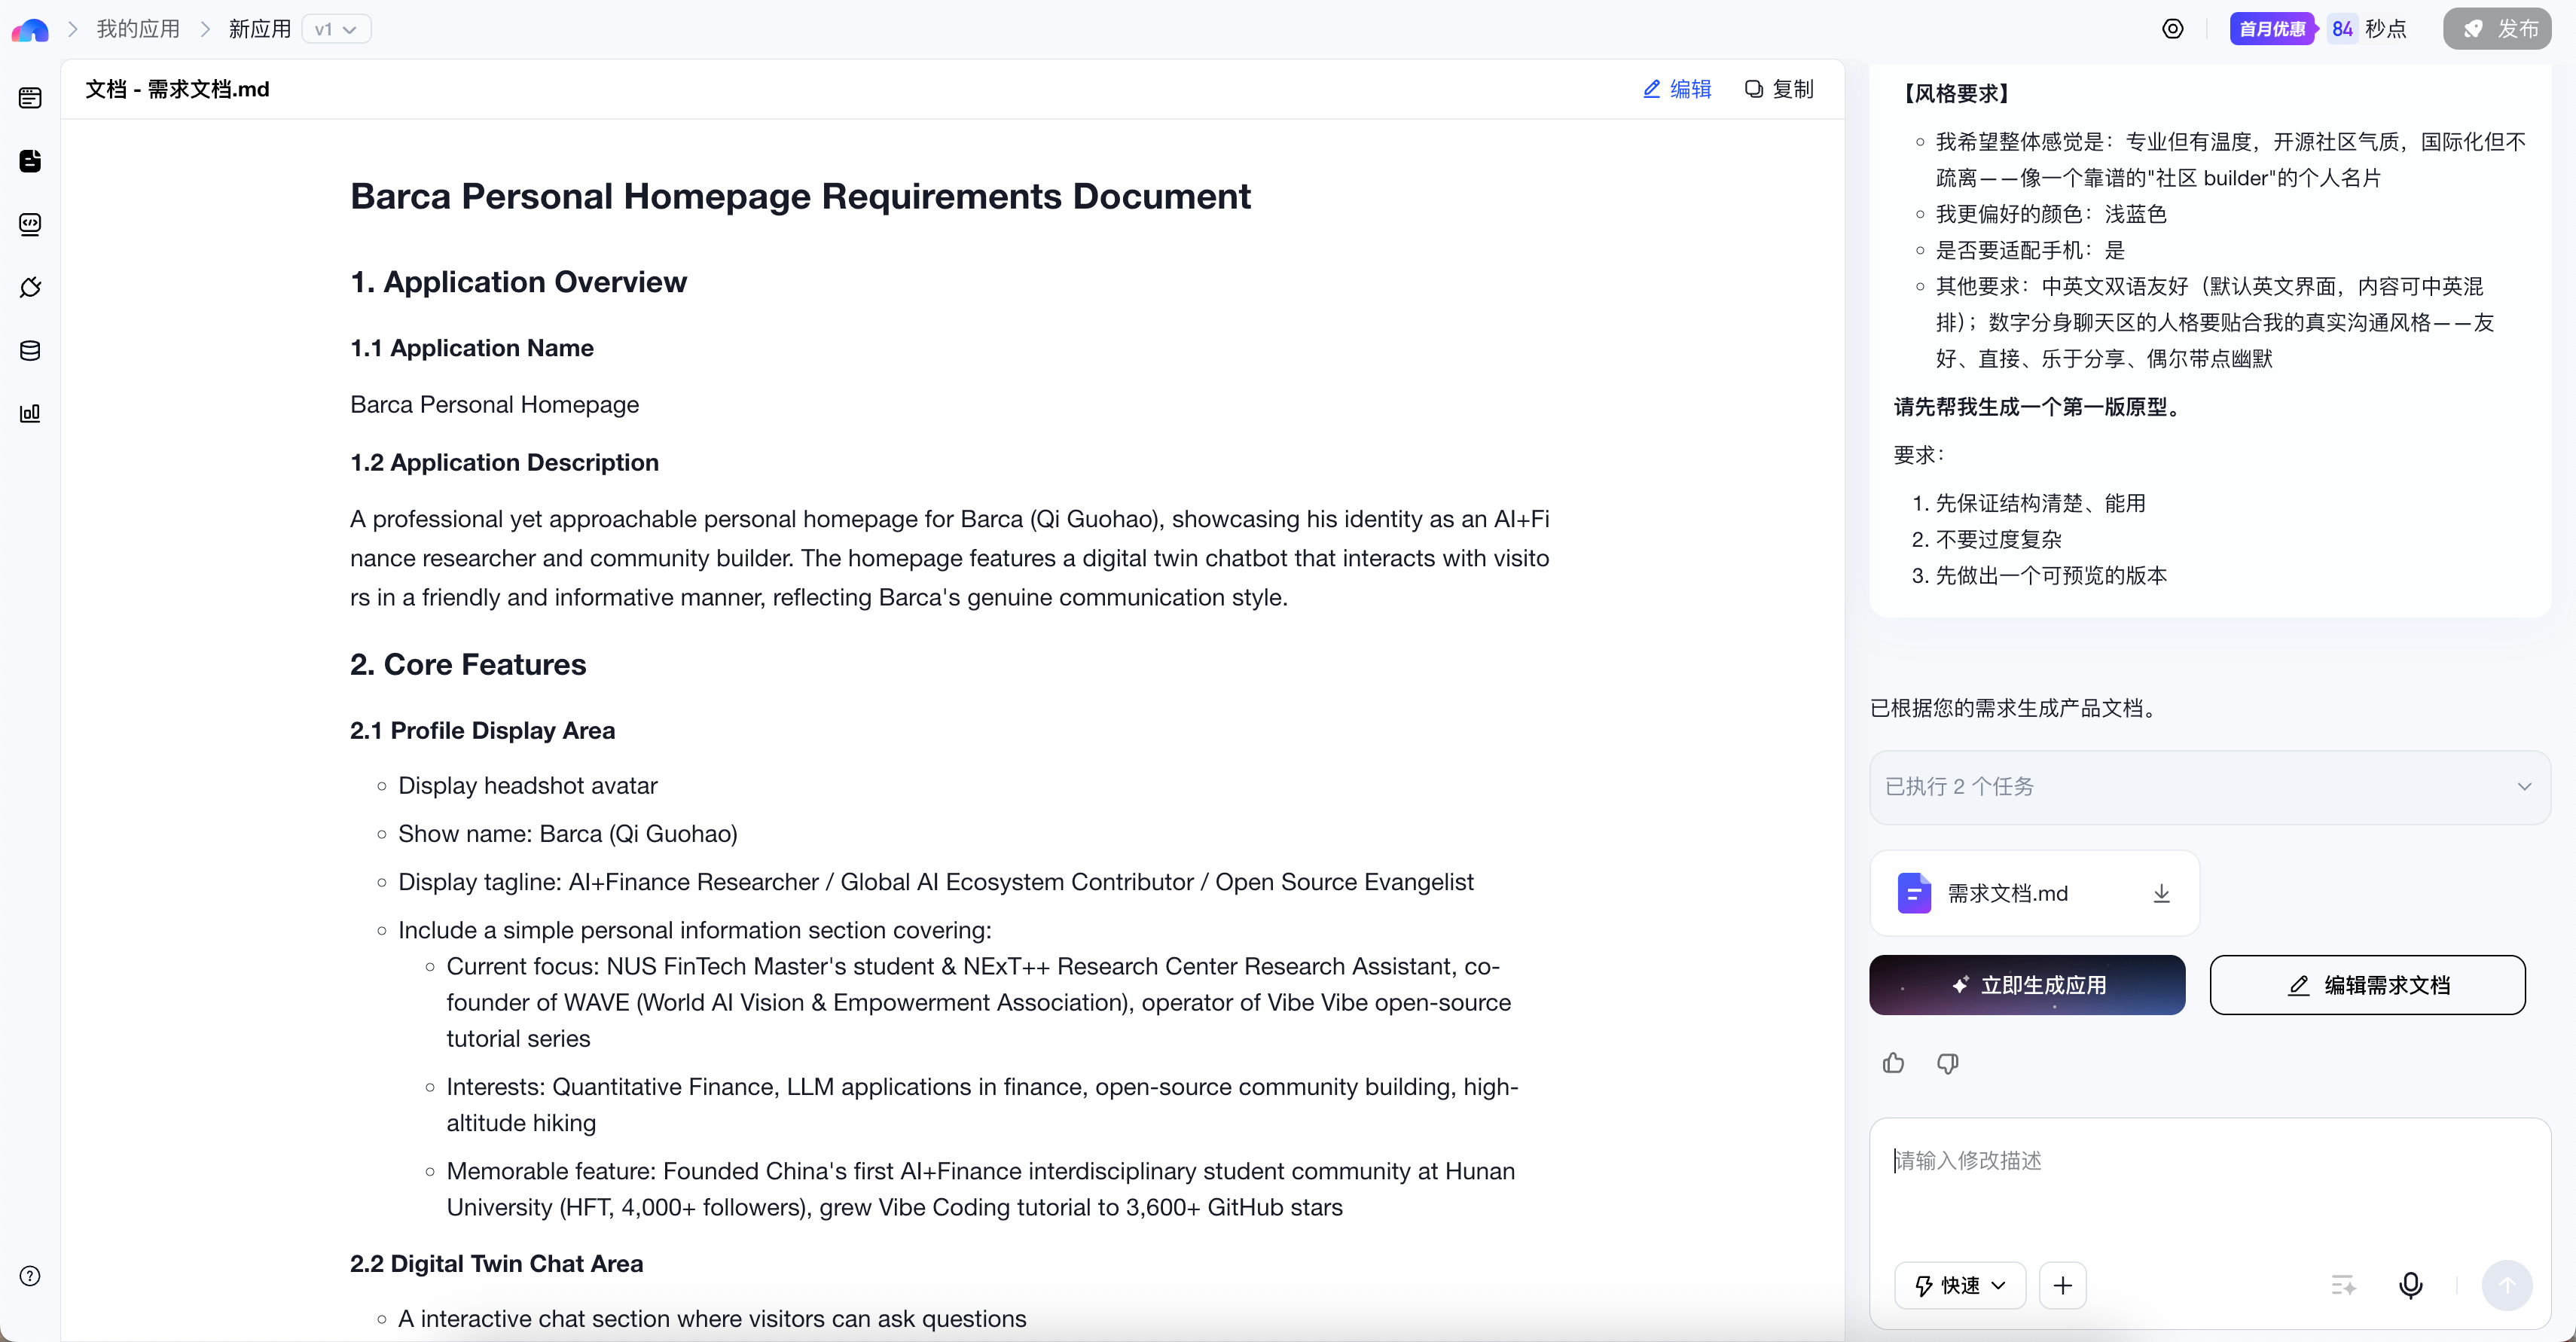The image size is (2576, 1342).
Task: Click the 复制 copy button
Action: click(x=1779, y=89)
